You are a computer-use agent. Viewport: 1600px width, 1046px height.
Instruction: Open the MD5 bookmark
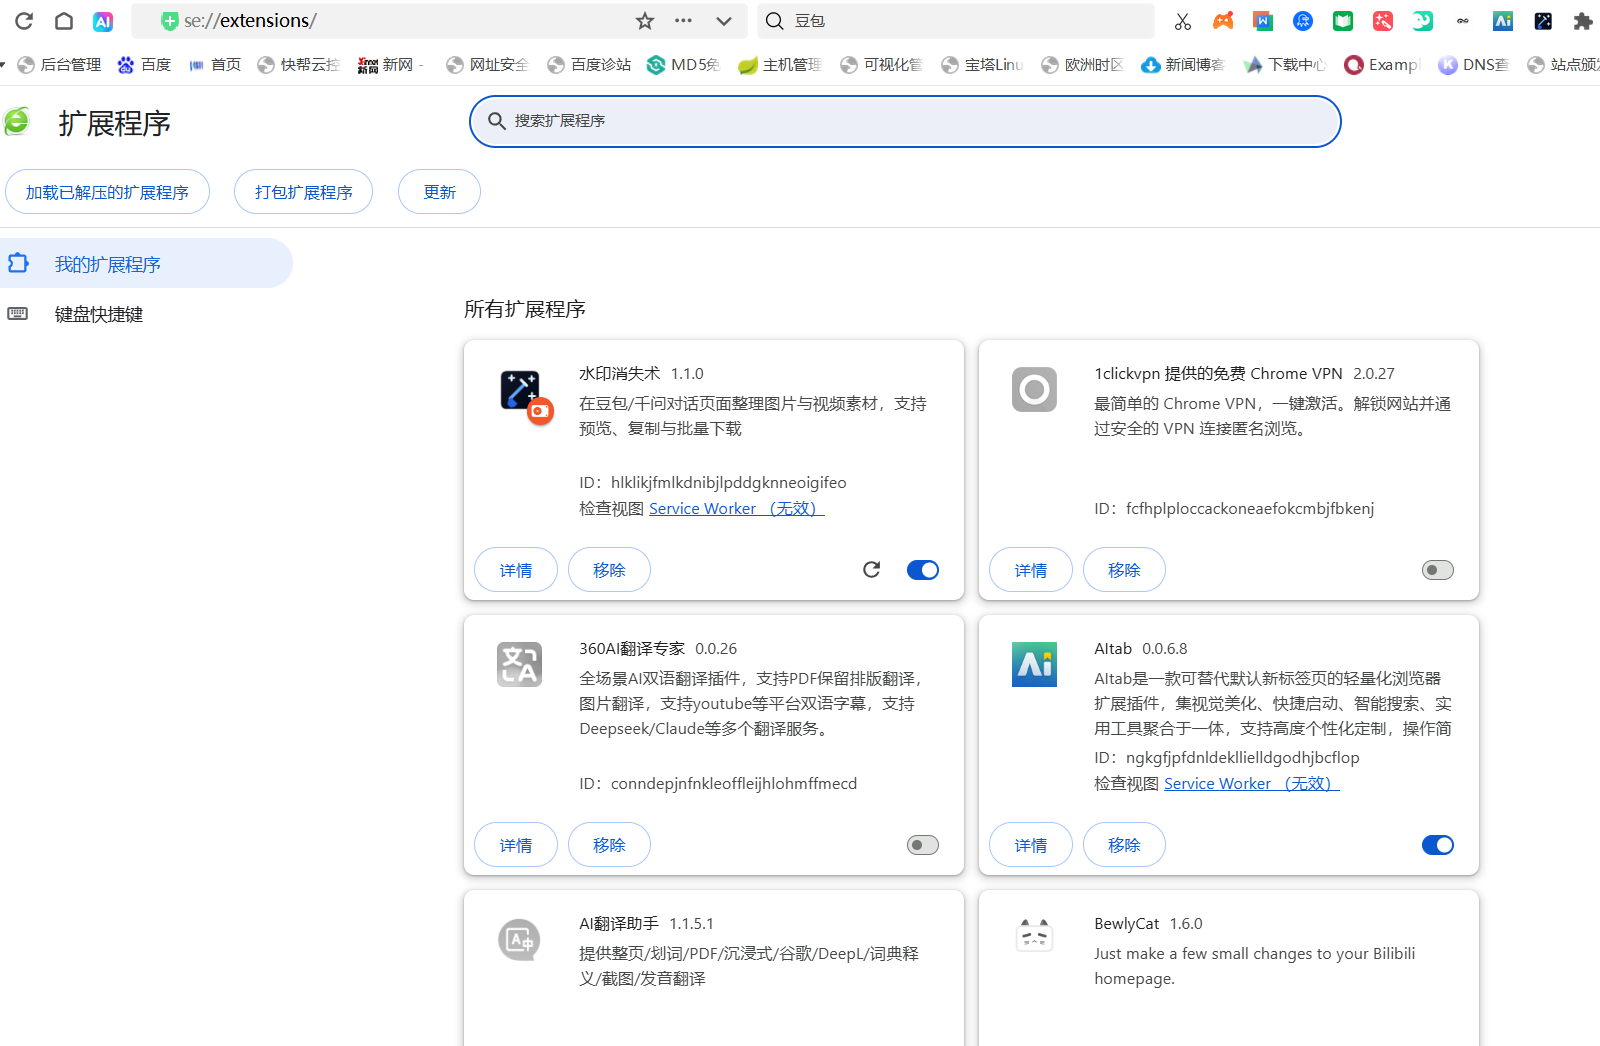[684, 65]
